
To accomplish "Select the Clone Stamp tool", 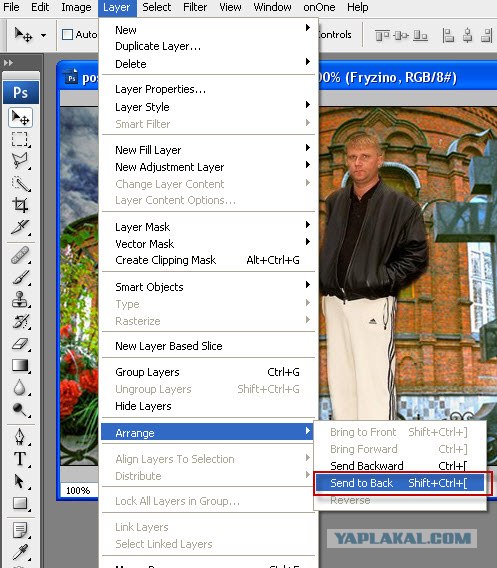I will click(20, 300).
